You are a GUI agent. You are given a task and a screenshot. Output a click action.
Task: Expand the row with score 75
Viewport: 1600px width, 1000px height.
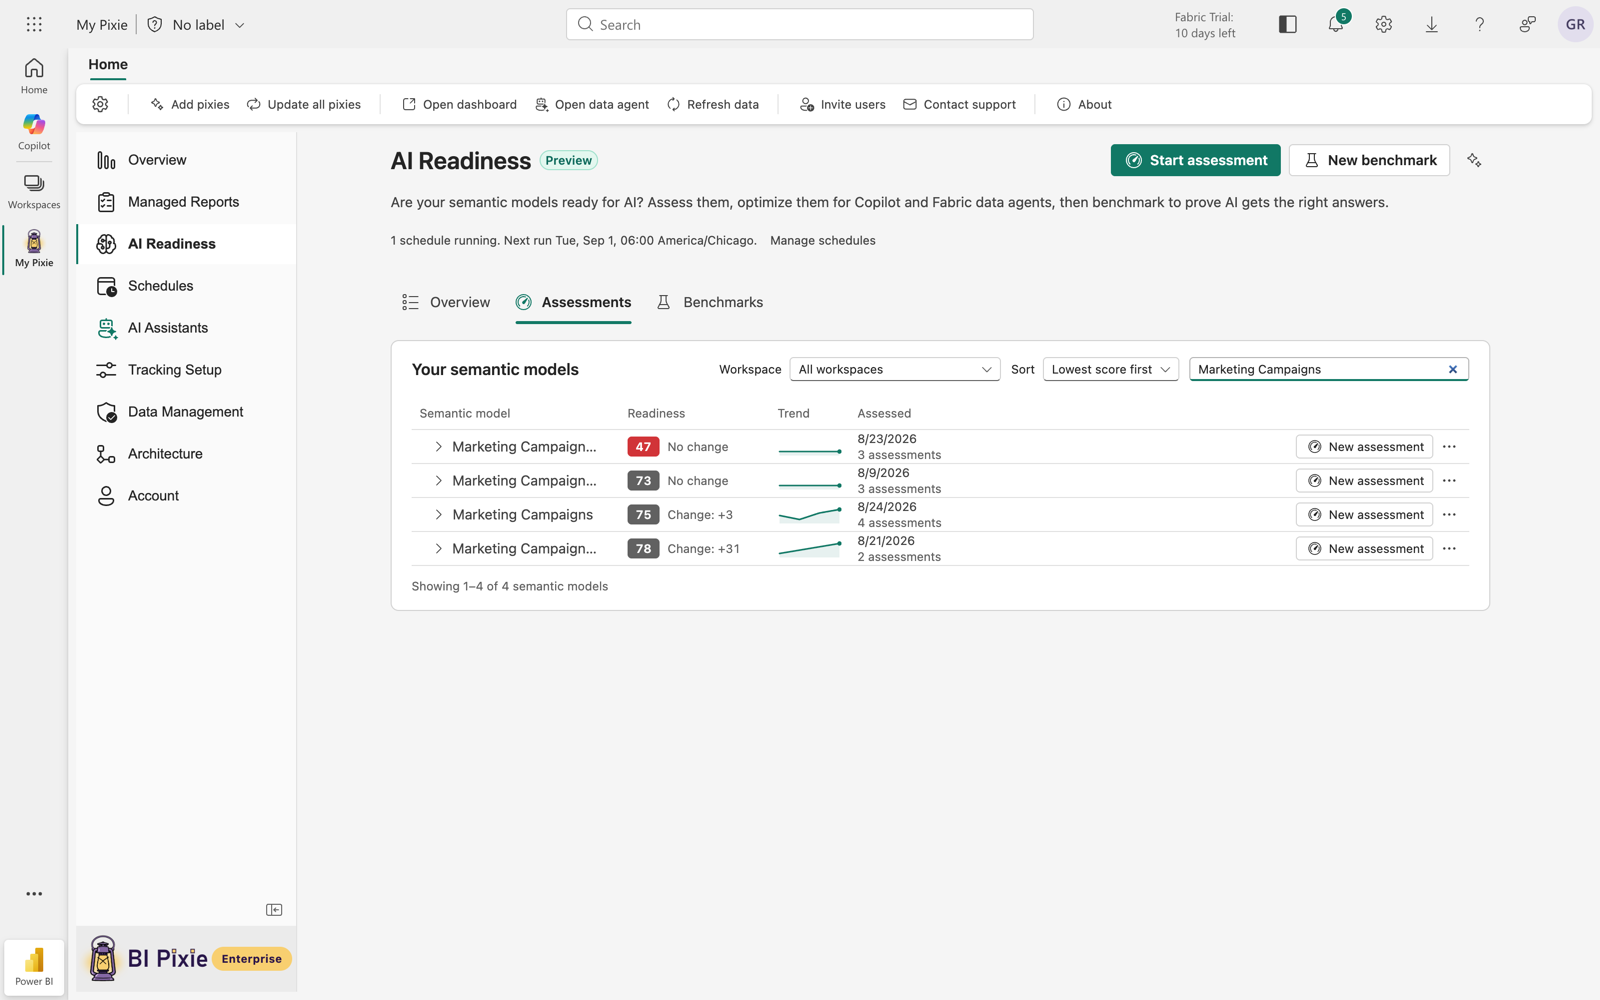click(x=438, y=515)
